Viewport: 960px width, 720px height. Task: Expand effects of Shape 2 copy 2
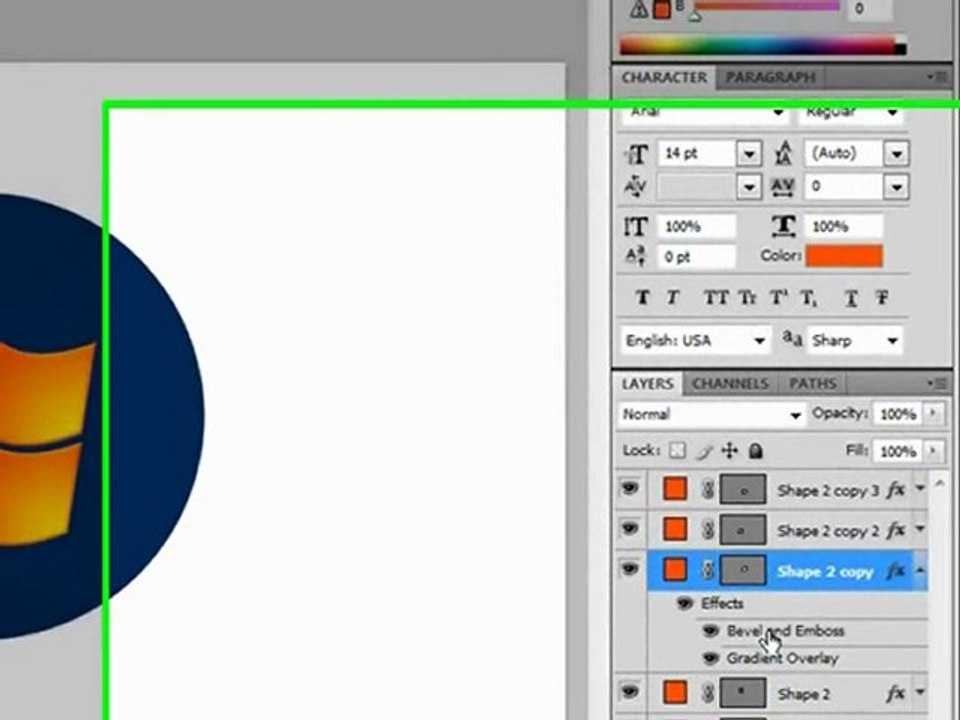click(920, 529)
